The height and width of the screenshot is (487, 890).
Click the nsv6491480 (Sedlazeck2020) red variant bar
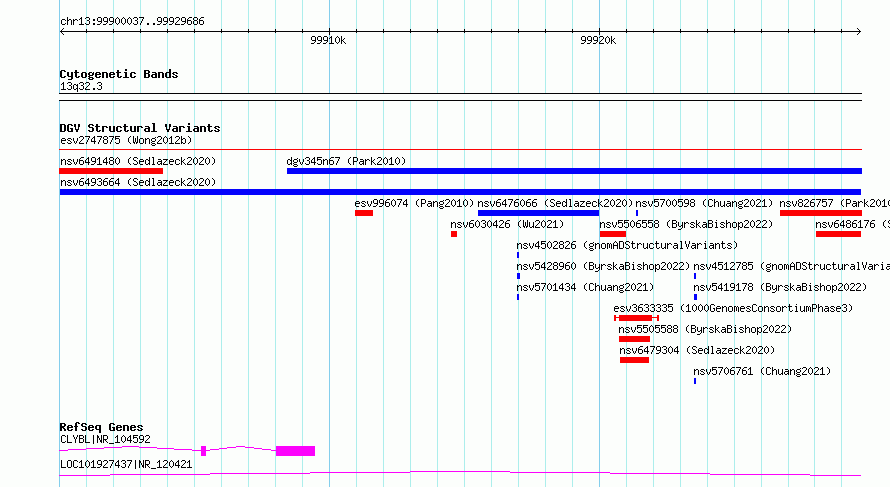111,171
